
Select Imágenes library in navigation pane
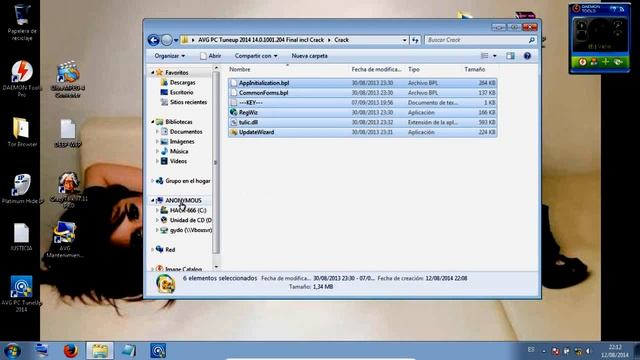[182, 142]
